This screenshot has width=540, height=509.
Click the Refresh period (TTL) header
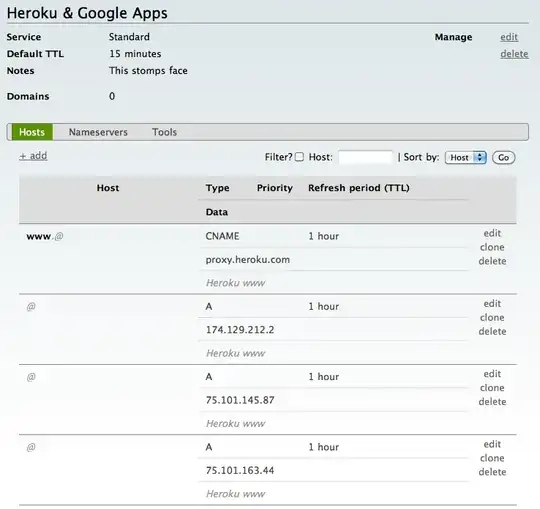pyautogui.click(x=359, y=188)
